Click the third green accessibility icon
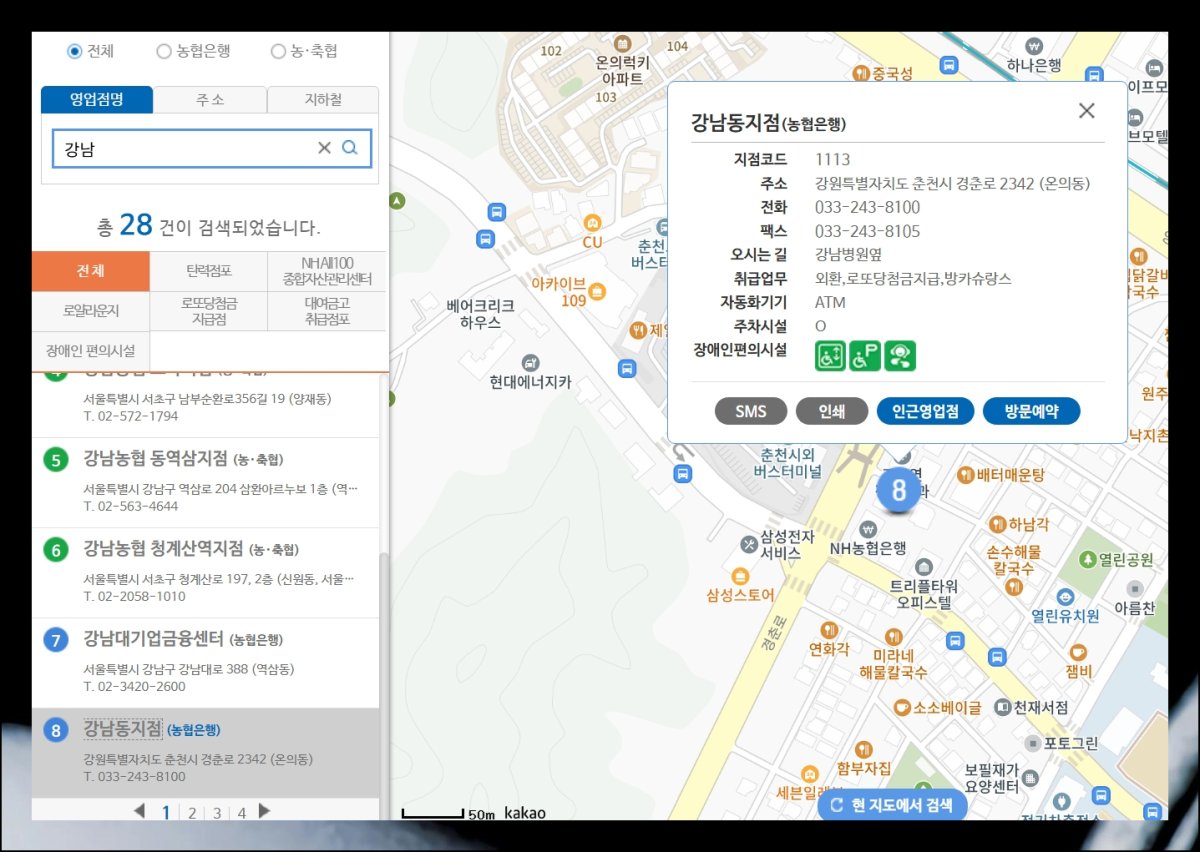This screenshot has width=1200, height=852. [x=900, y=356]
